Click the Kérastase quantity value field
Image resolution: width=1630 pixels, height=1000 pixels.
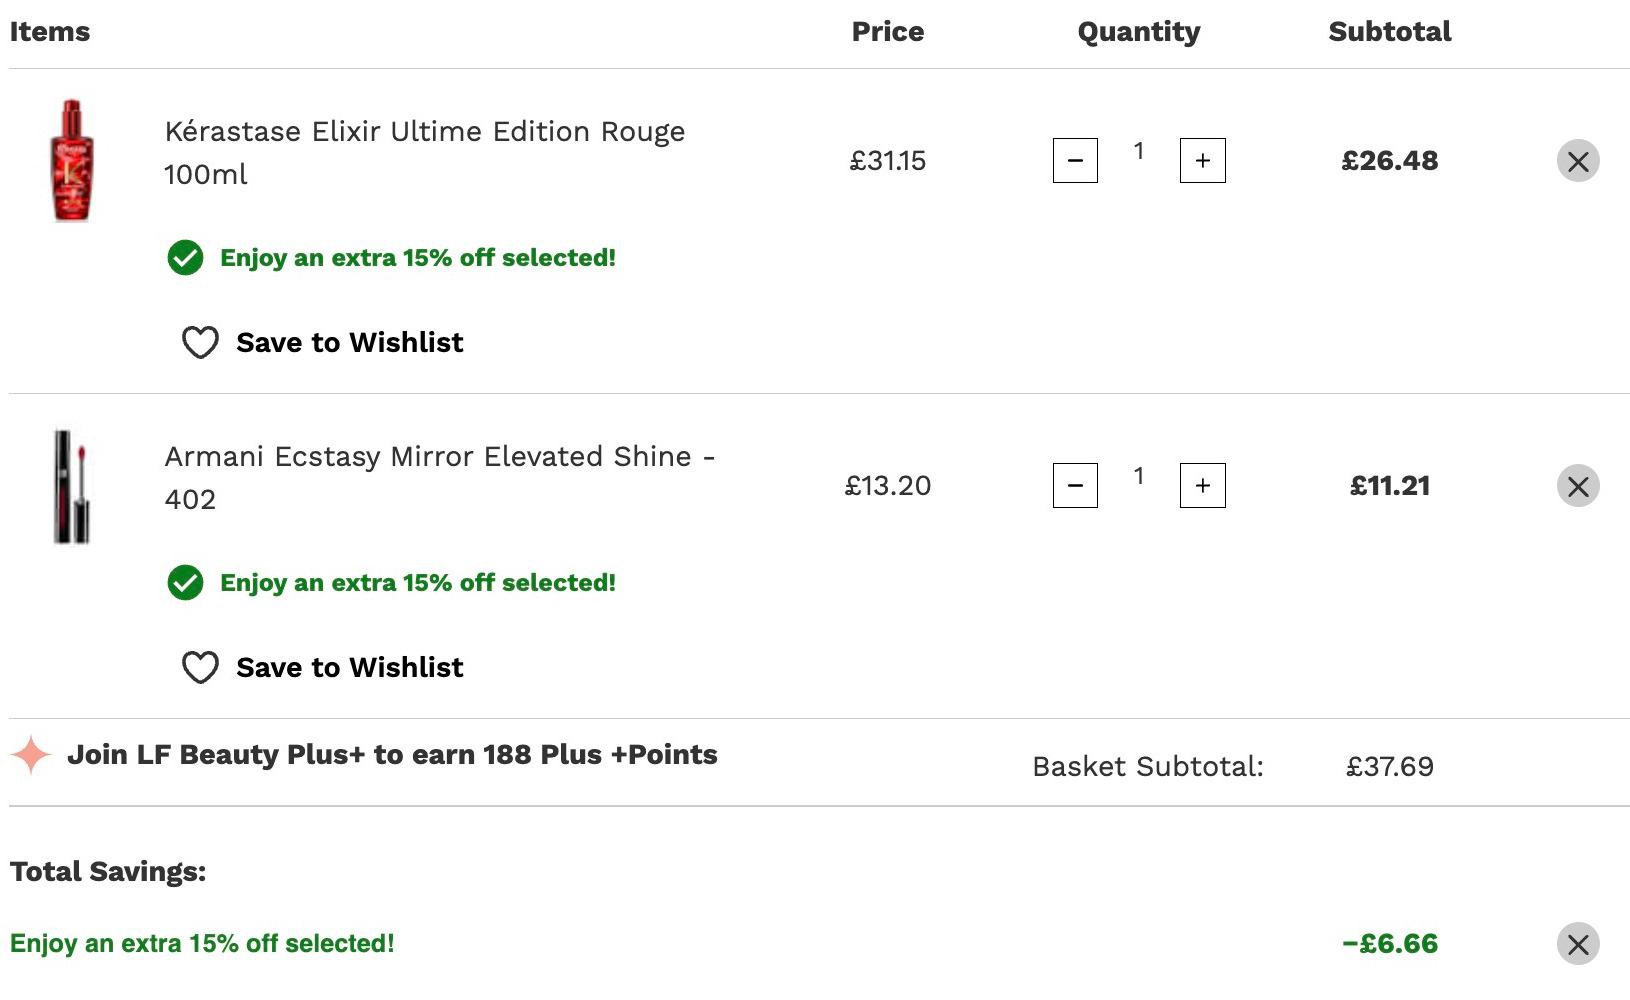coord(1138,151)
